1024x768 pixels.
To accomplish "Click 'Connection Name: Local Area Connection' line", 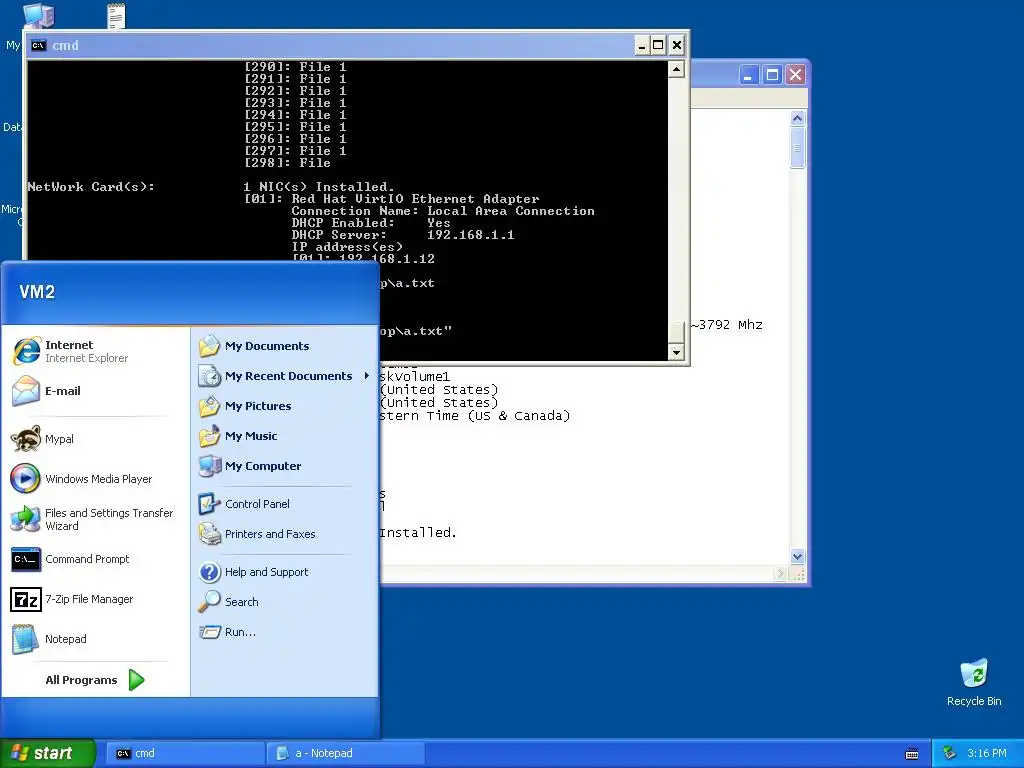I will pyautogui.click(x=443, y=211).
